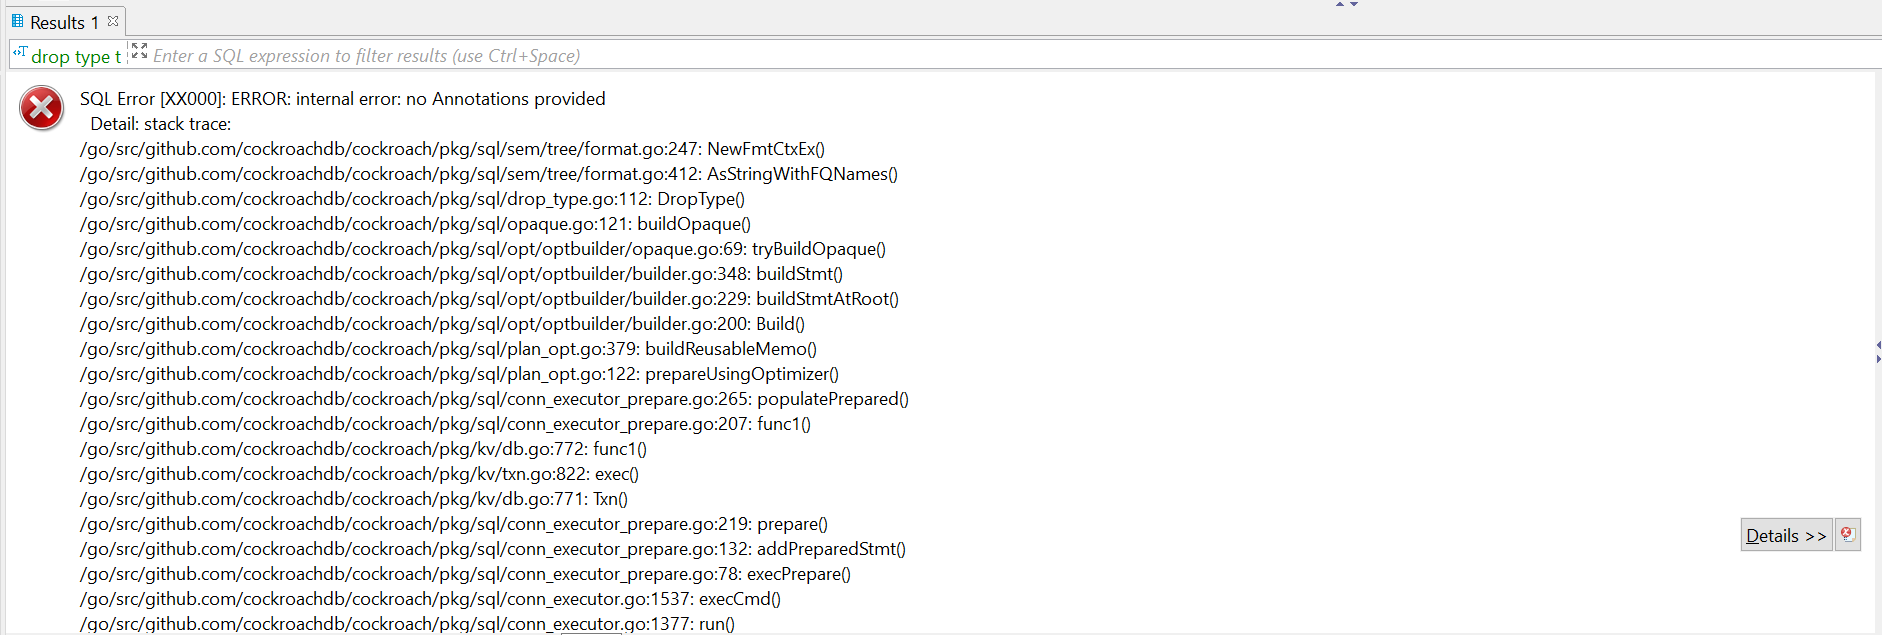Close the Results 1 tab
The image size is (1882, 635).
[x=113, y=20]
